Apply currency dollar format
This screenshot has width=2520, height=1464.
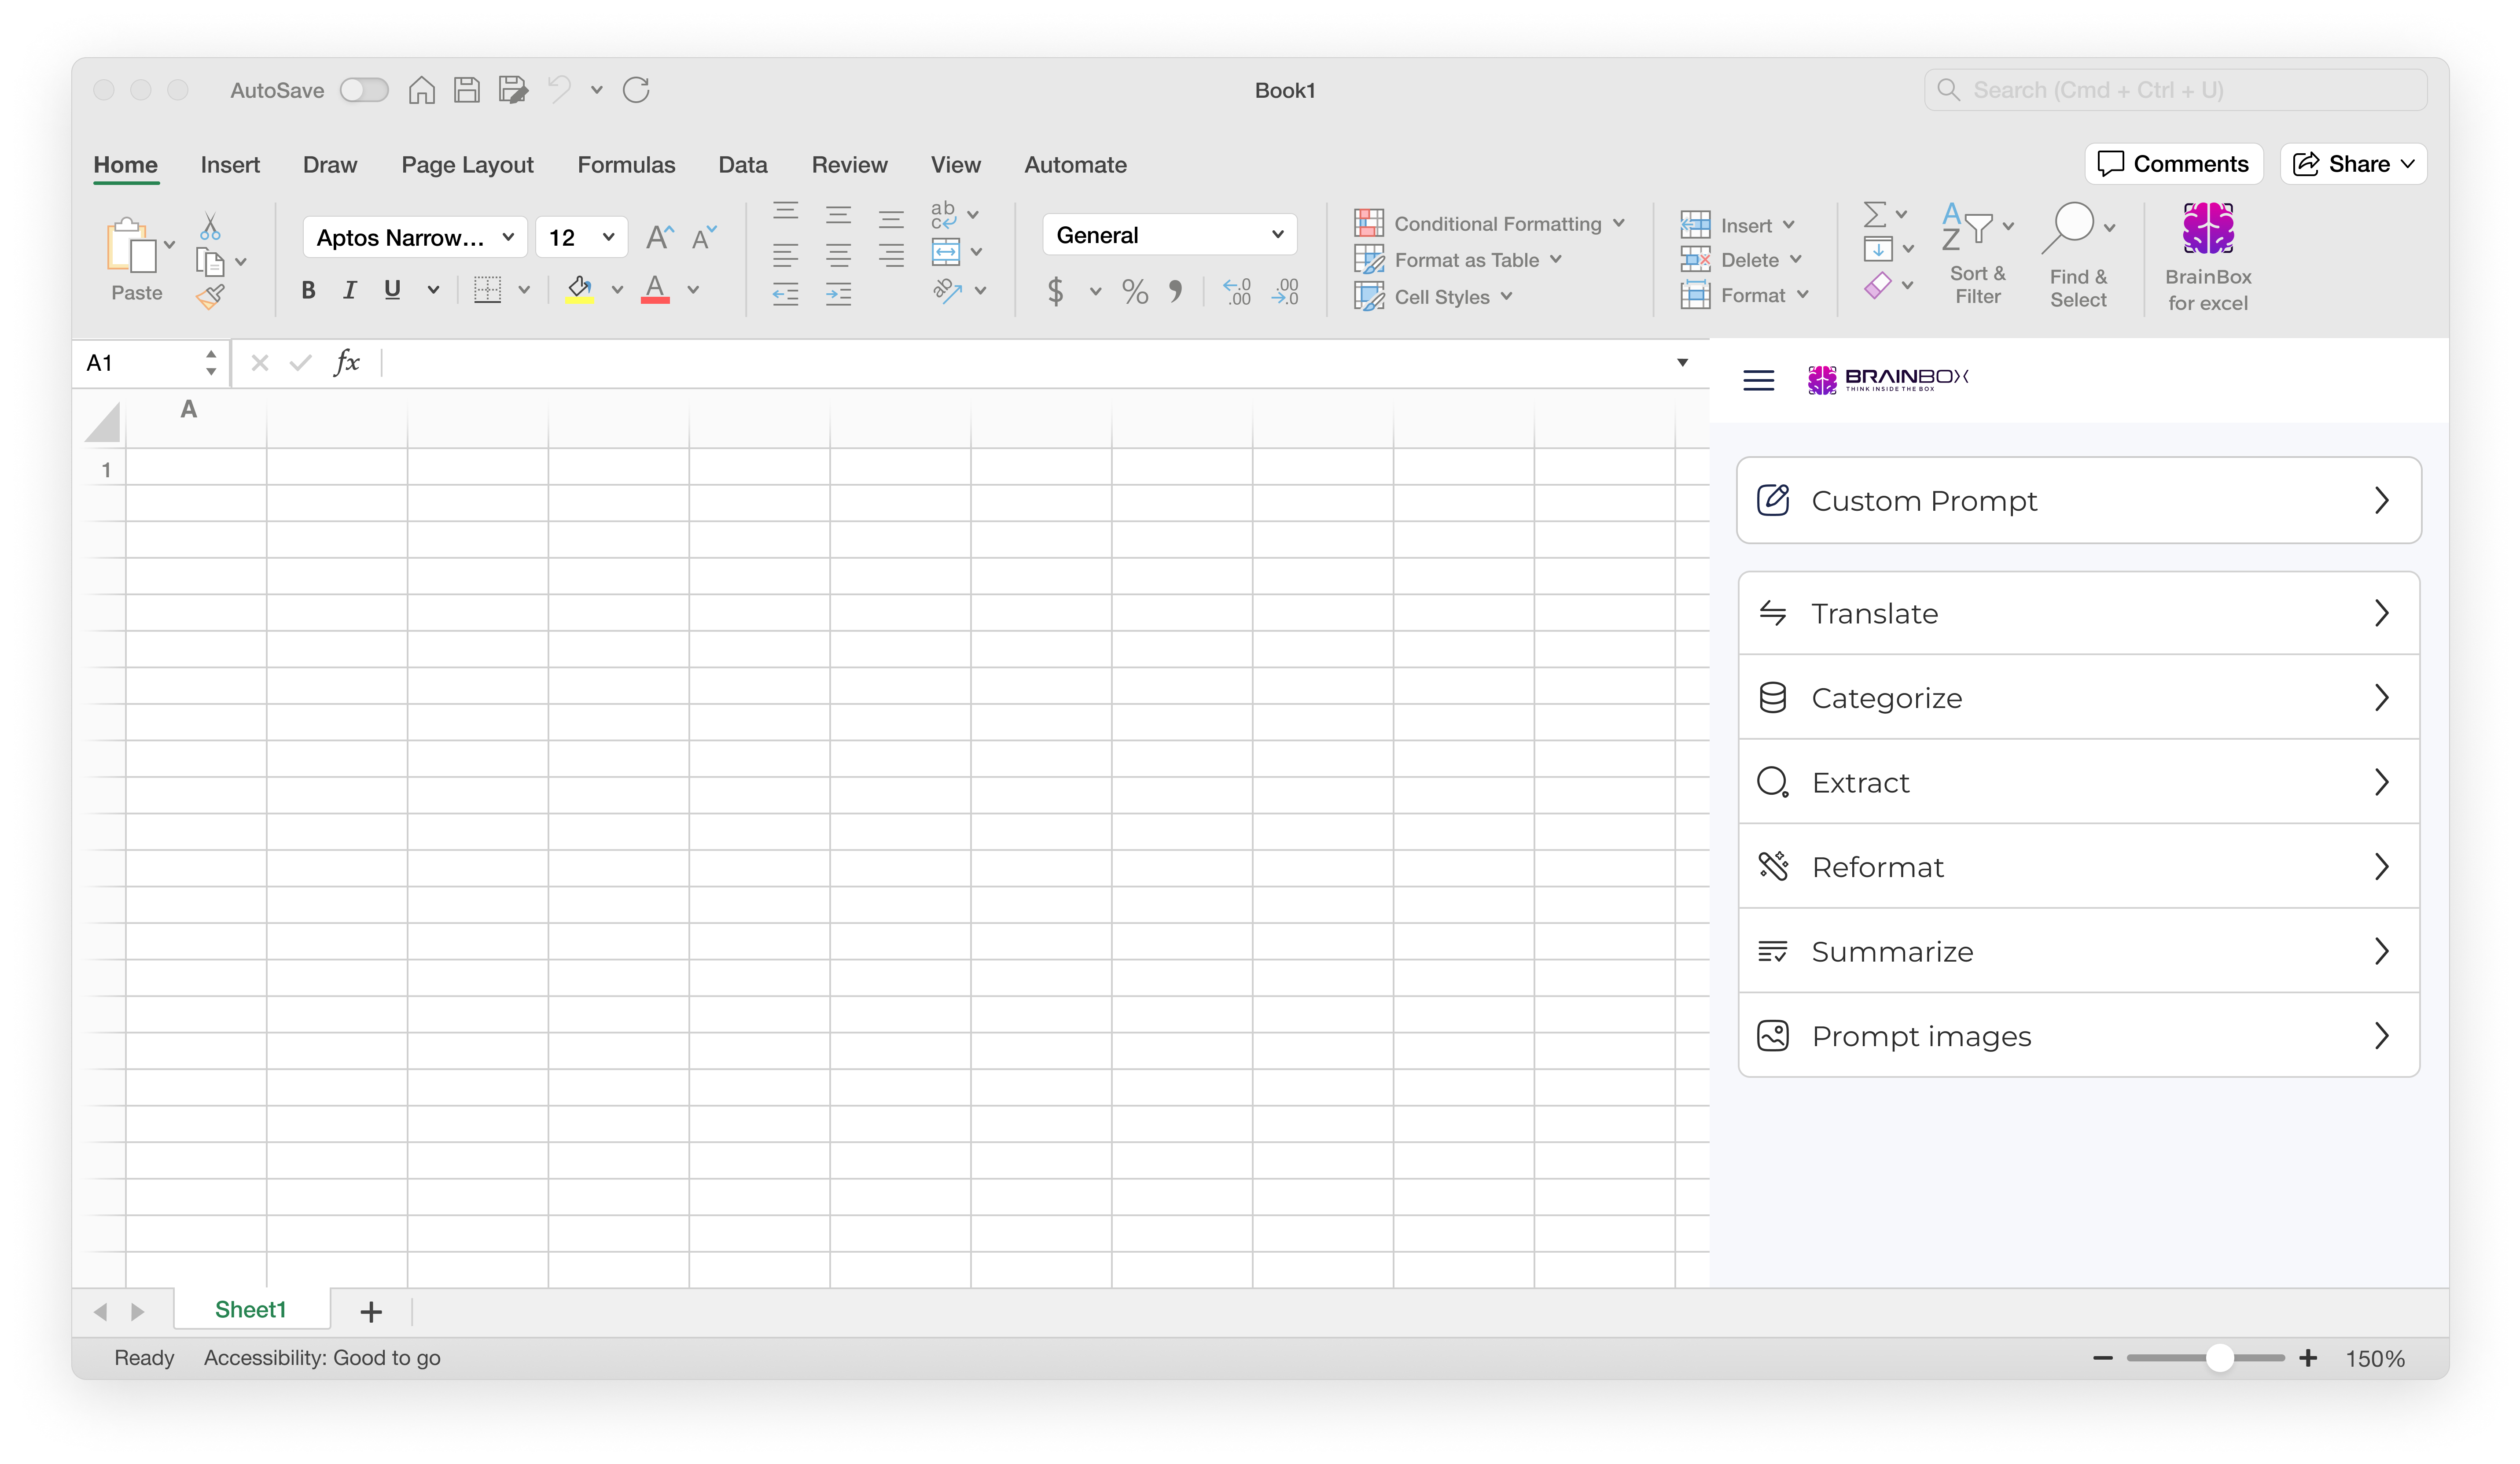coord(1055,291)
